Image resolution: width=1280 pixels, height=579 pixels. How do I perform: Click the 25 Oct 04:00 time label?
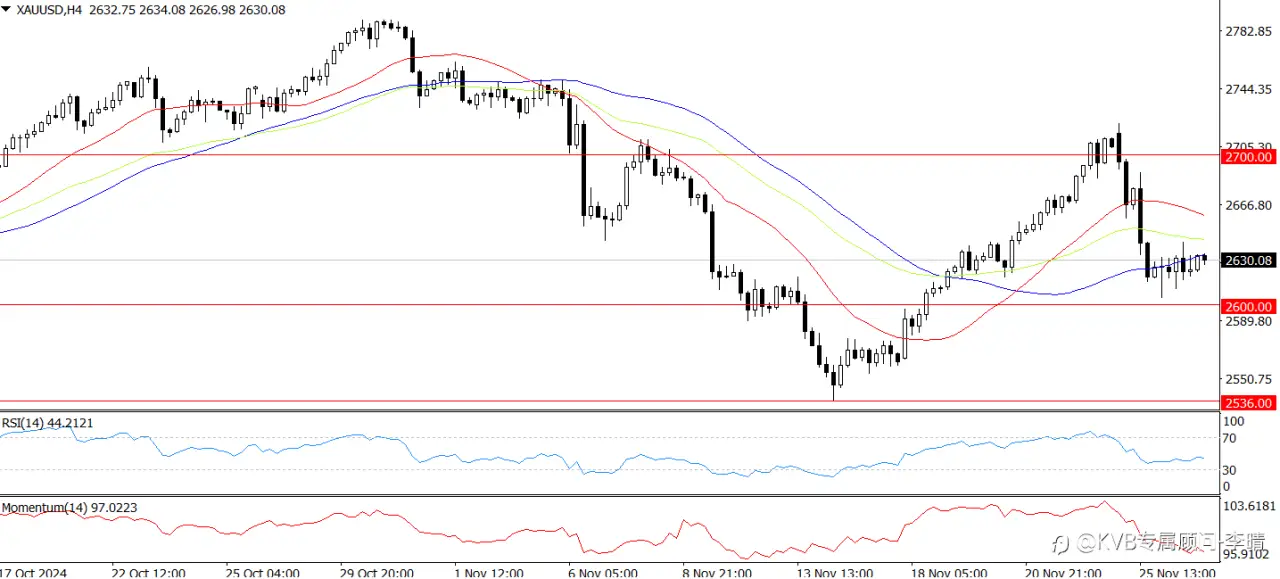(262, 572)
